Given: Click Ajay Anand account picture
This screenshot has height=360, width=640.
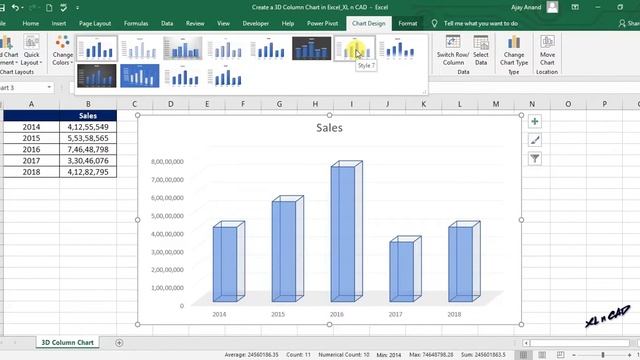Looking at the screenshot, I should click(x=552, y=7).
